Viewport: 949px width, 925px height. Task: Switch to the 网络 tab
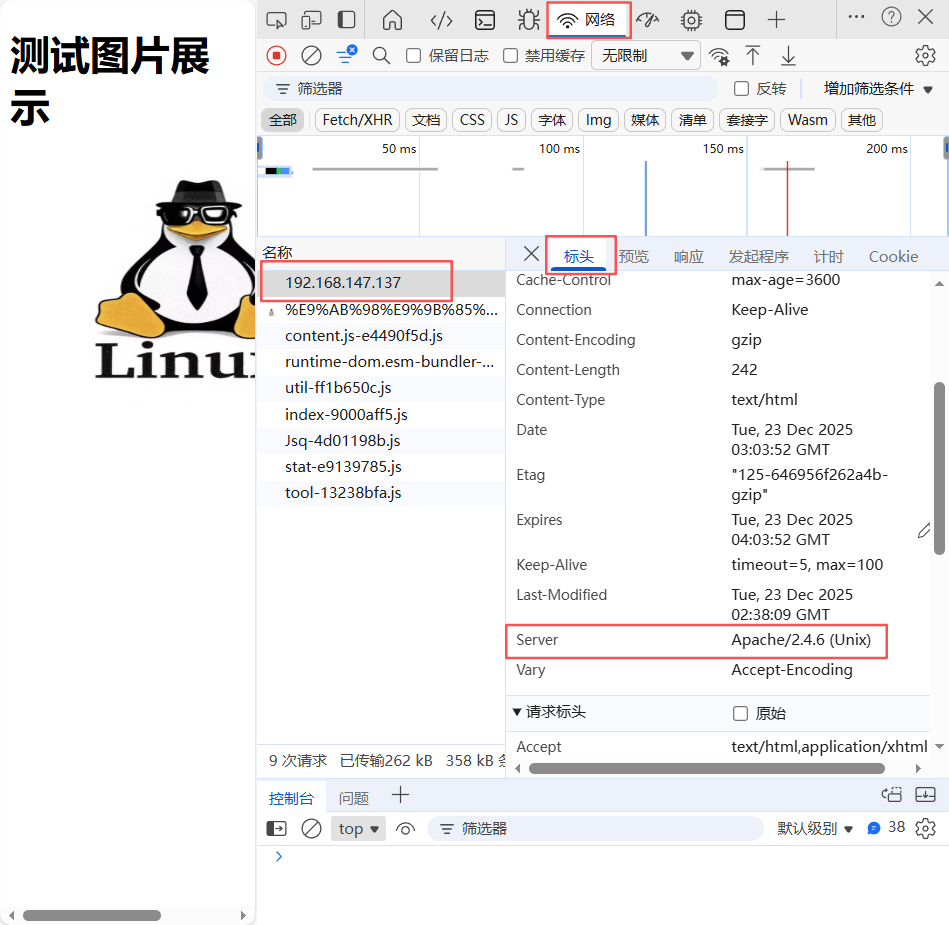point(588,20)
